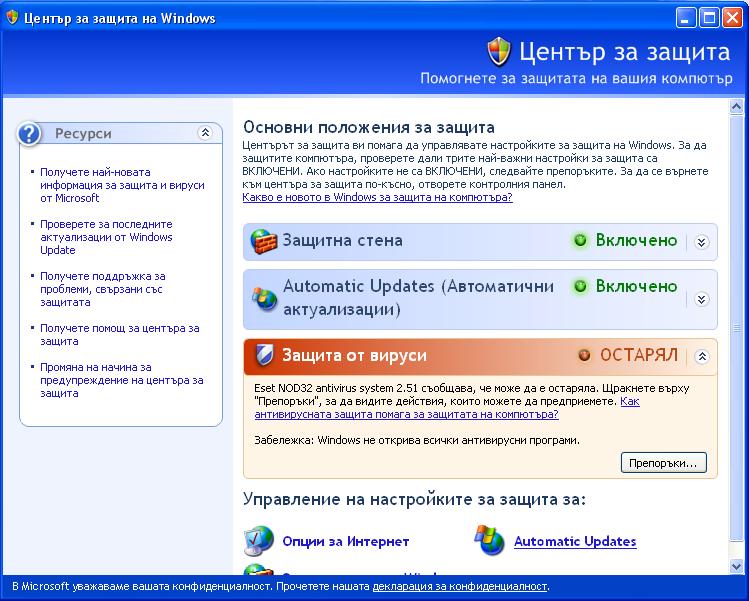
Task: Collapse the Ресурси panel
Action: tap(205, 132)
